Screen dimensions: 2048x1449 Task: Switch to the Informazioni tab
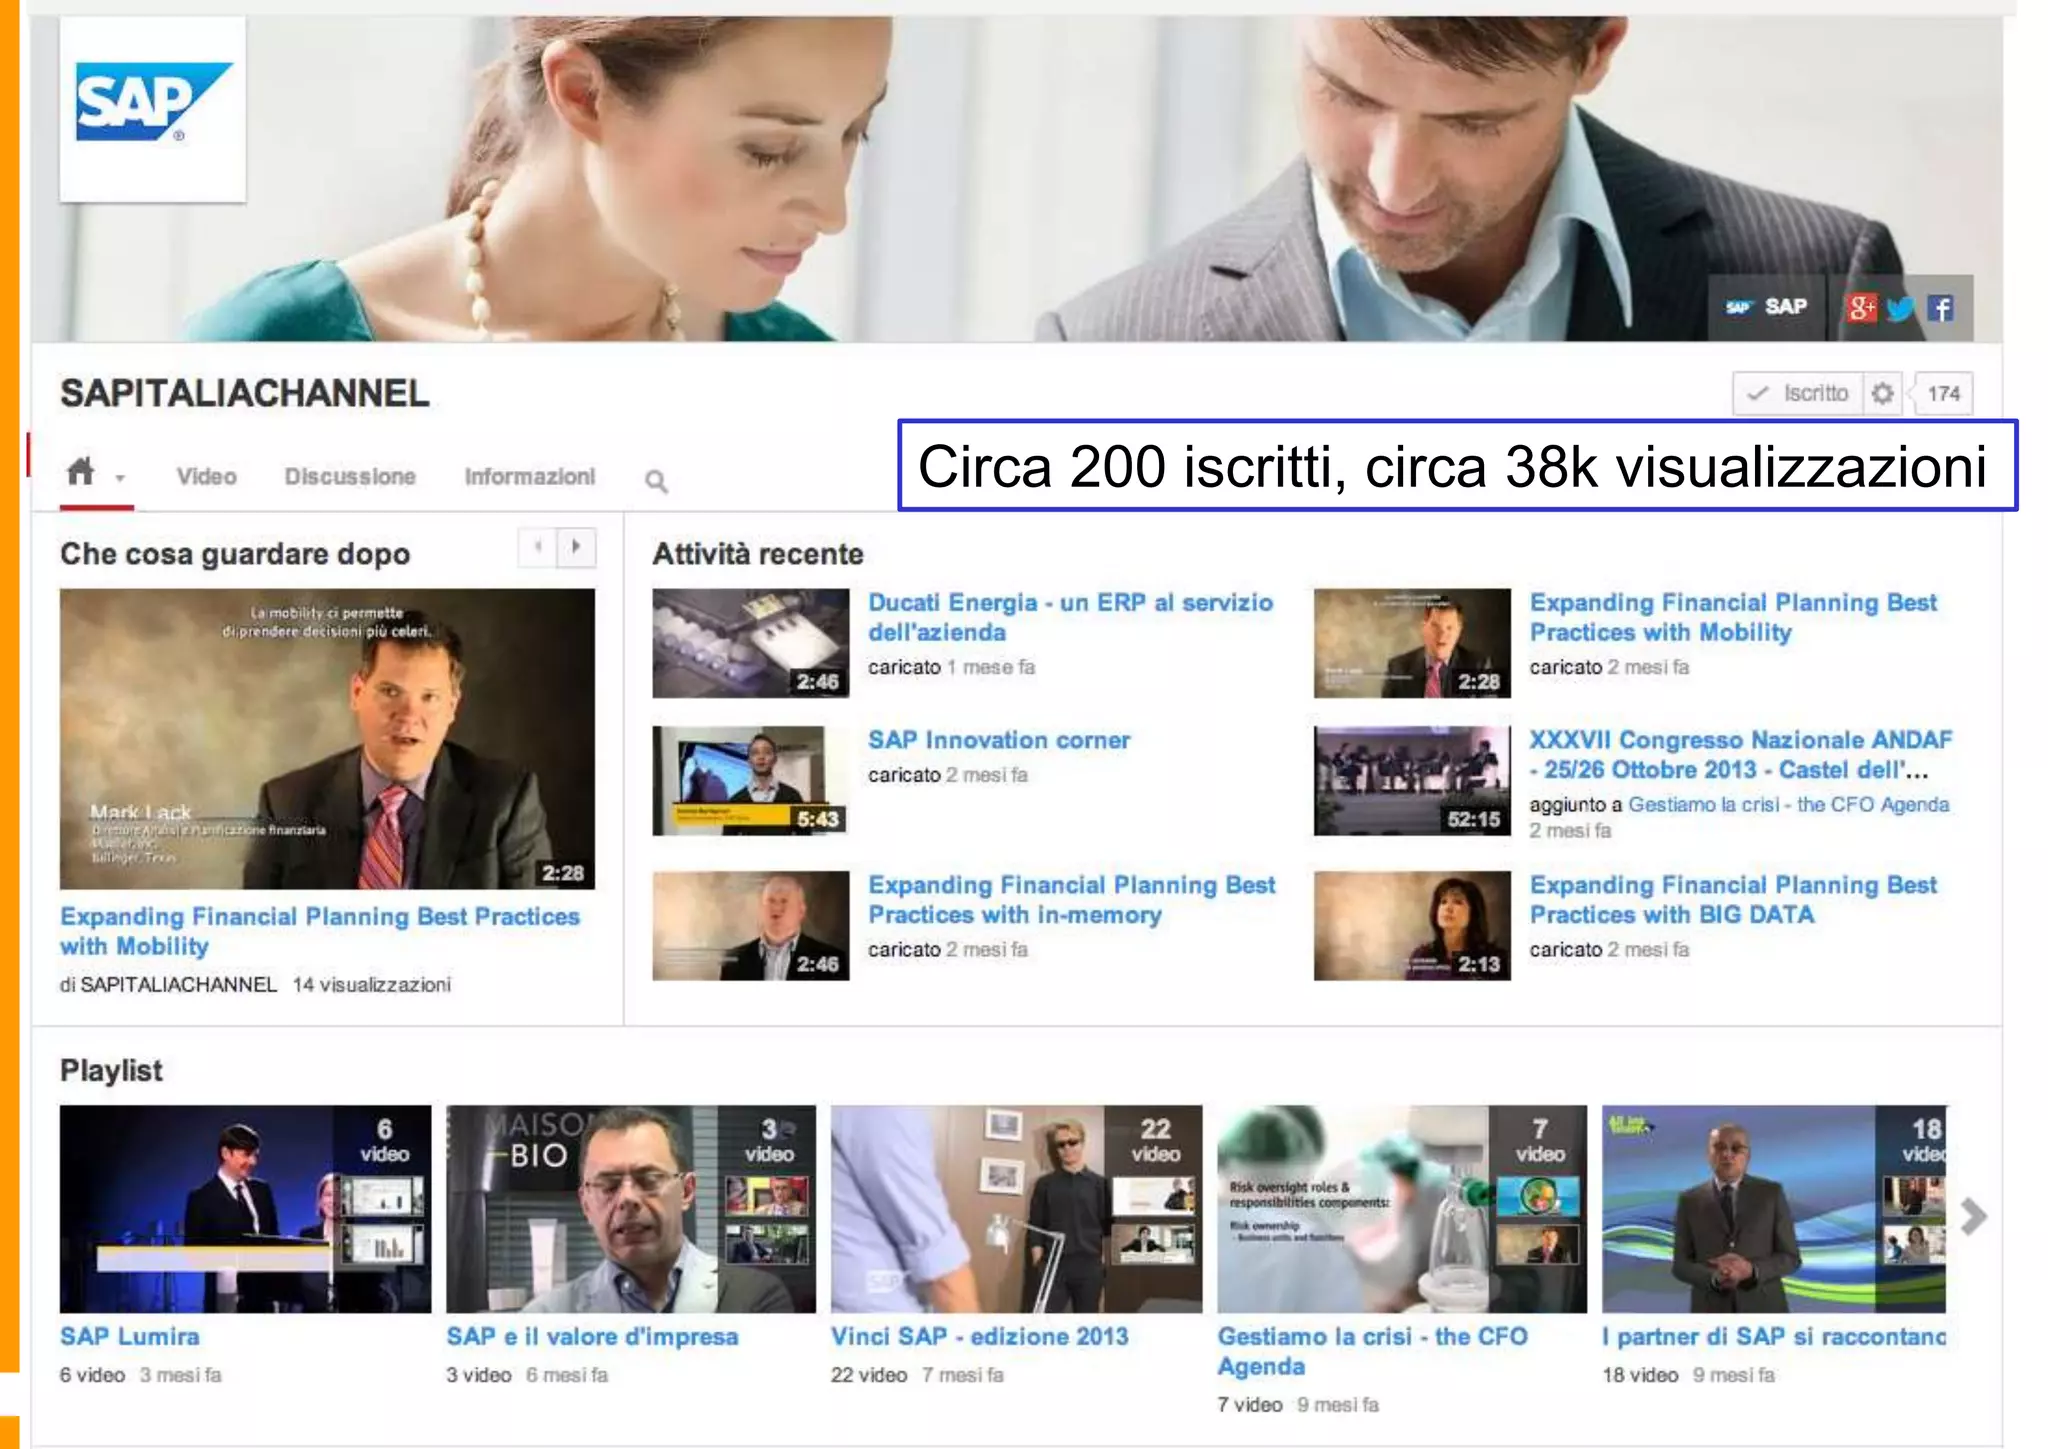tap(530, 476)
